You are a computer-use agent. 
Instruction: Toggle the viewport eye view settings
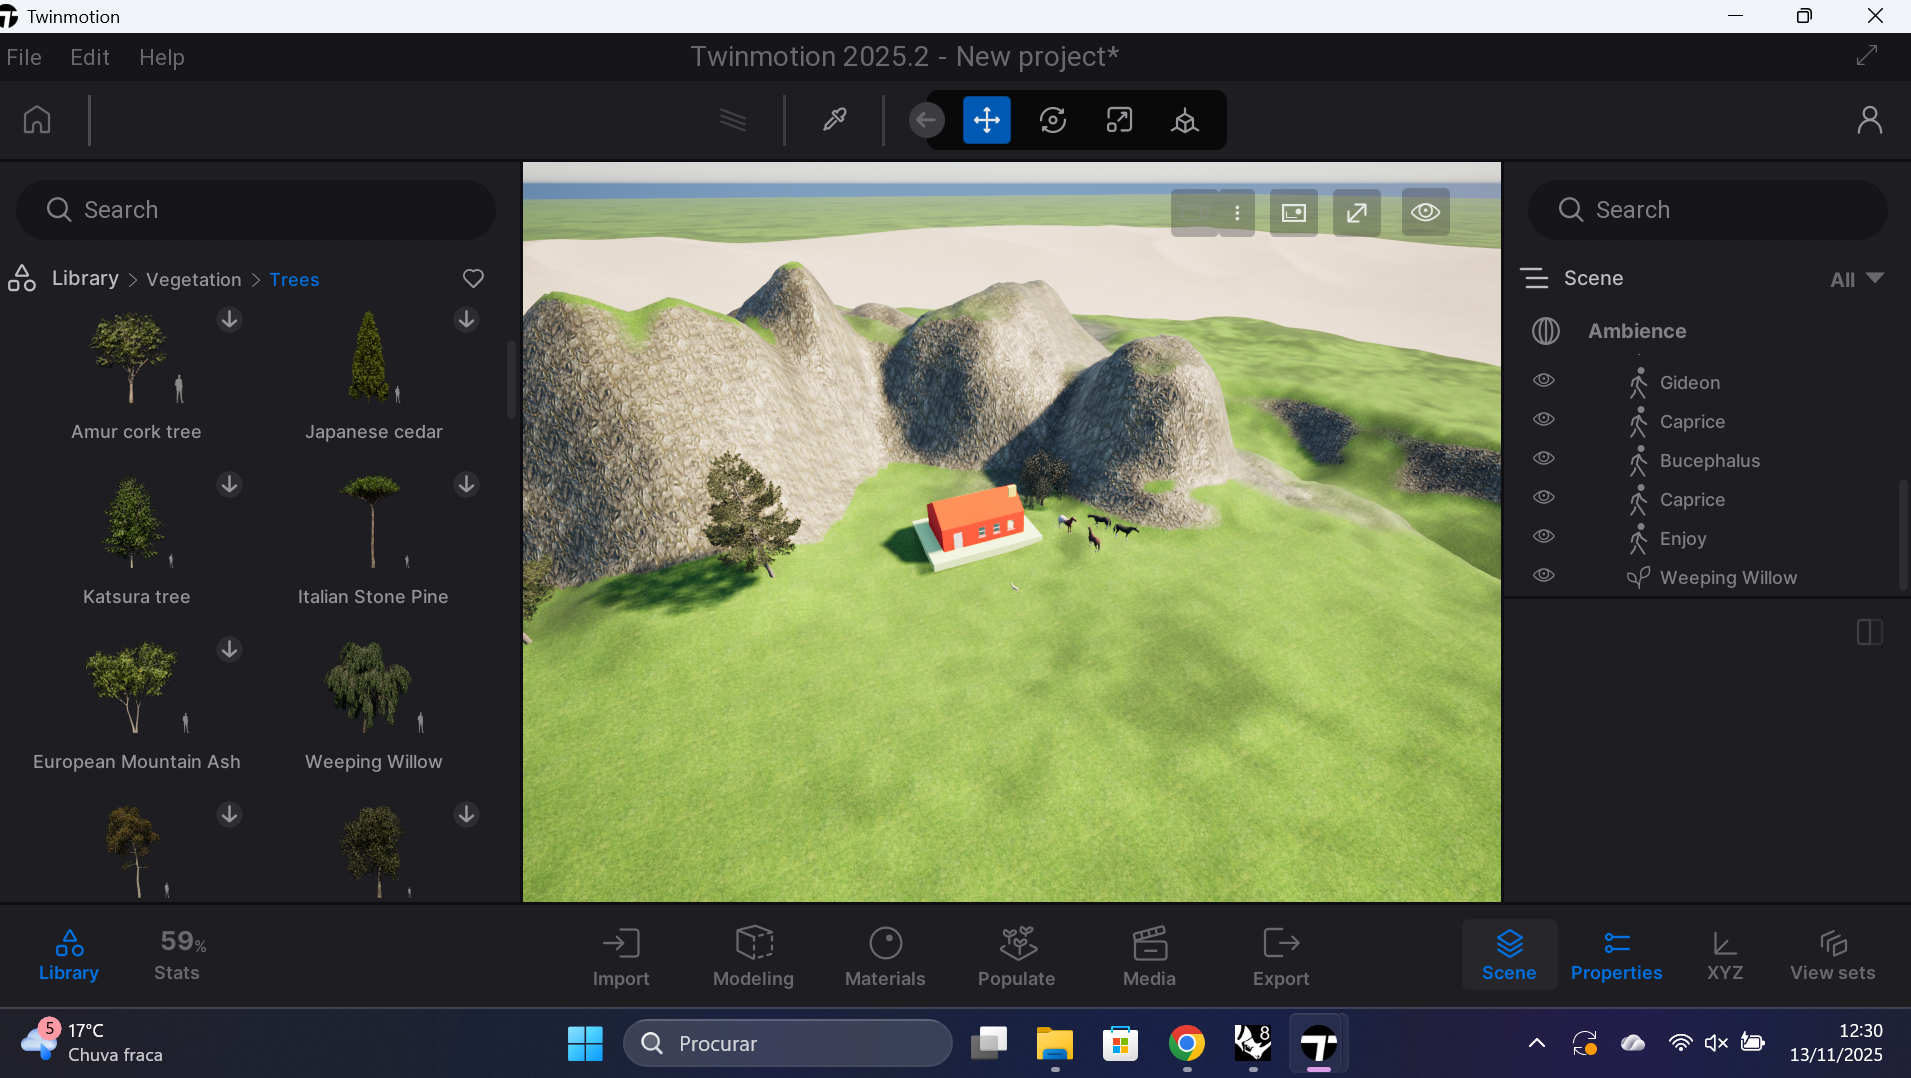(x=1426, y=212)
